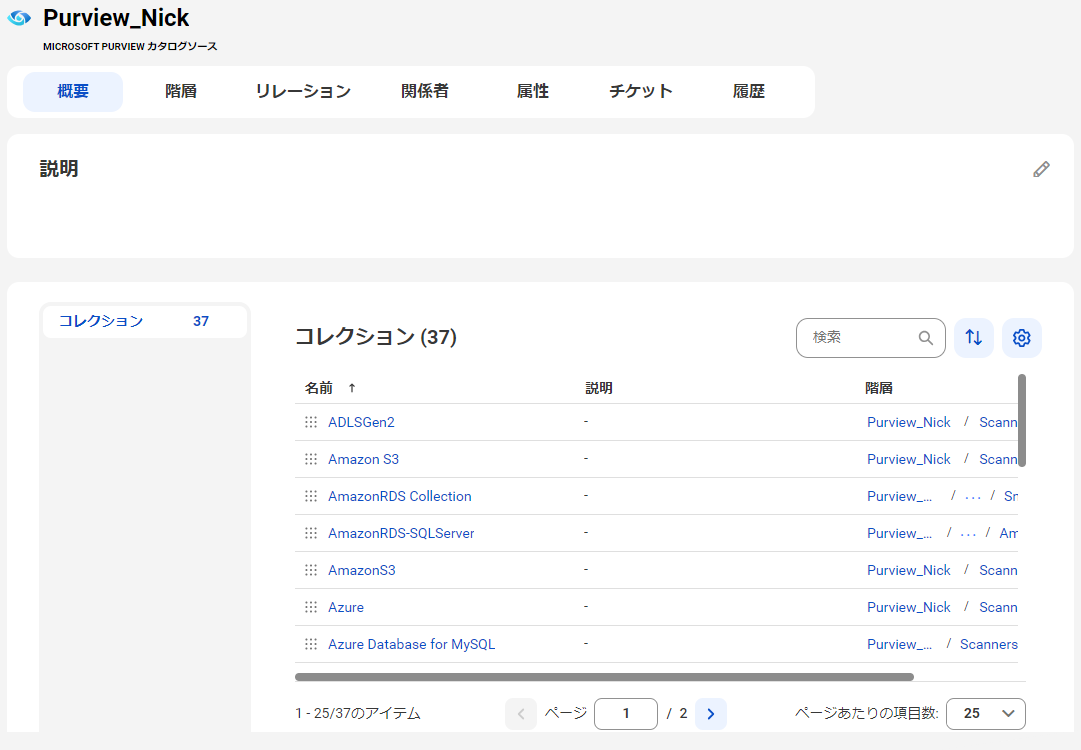1081x750 pixels.
Task: Click Scanners link in Azure Database for MySQL row
Action: [x=989, y=644]
